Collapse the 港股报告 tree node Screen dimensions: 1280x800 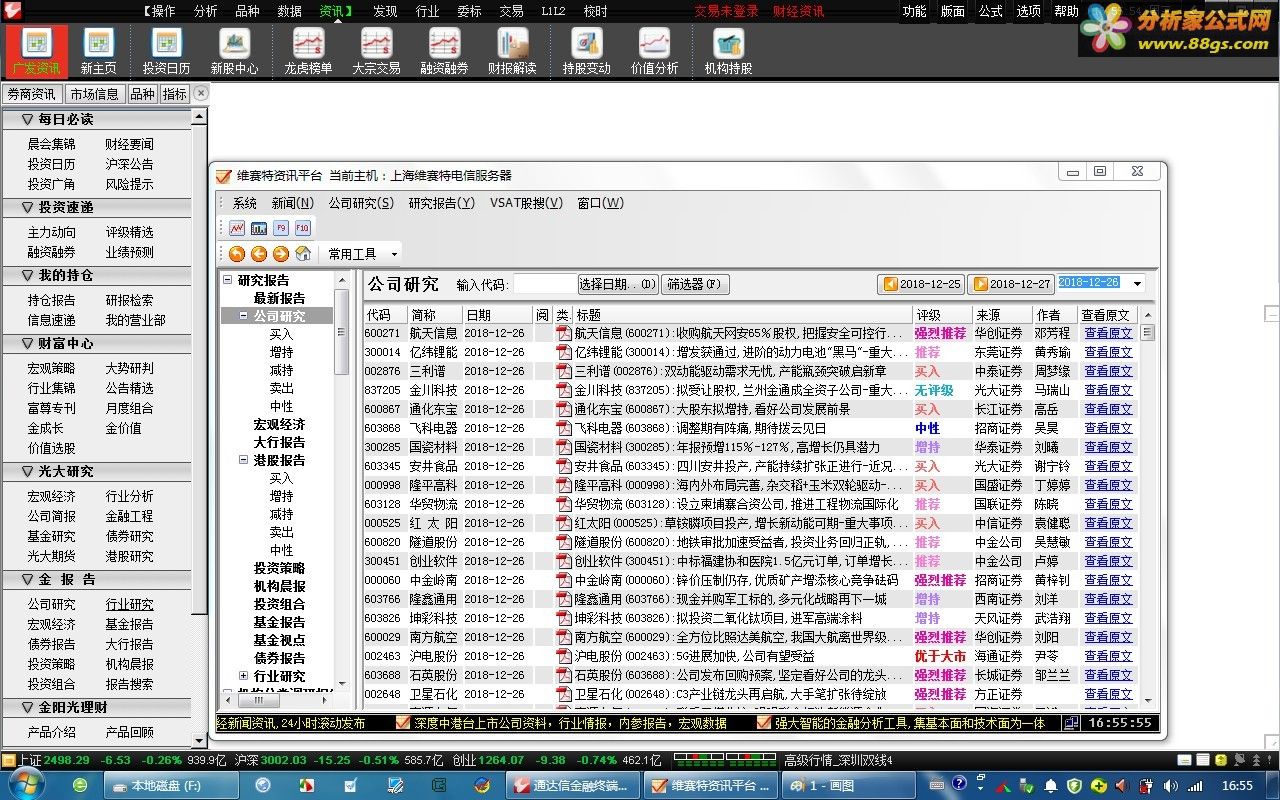244,460
